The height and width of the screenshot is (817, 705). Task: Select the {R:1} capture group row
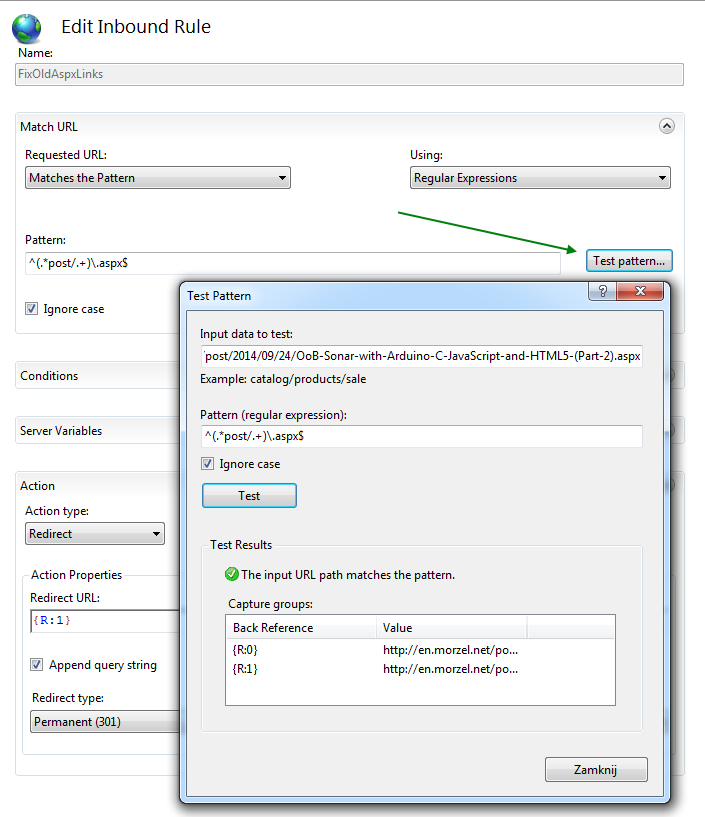pos(300,668)
